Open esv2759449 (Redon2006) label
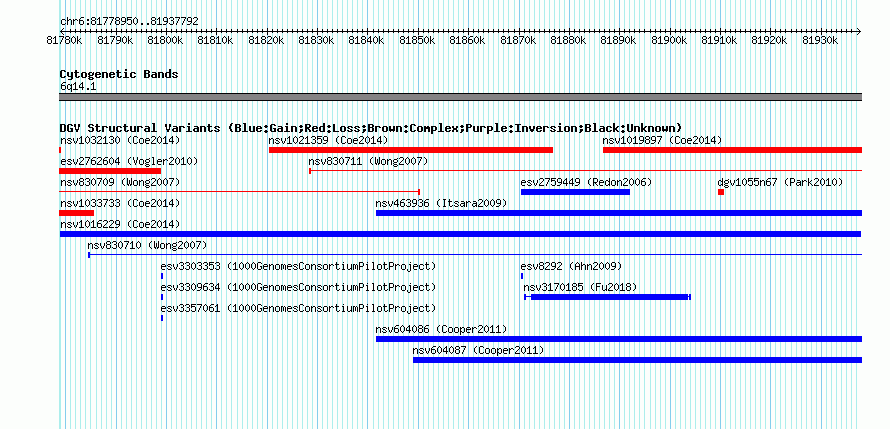Image resolution: width=890 pixels, height=429 pixels. pos(586,182)
